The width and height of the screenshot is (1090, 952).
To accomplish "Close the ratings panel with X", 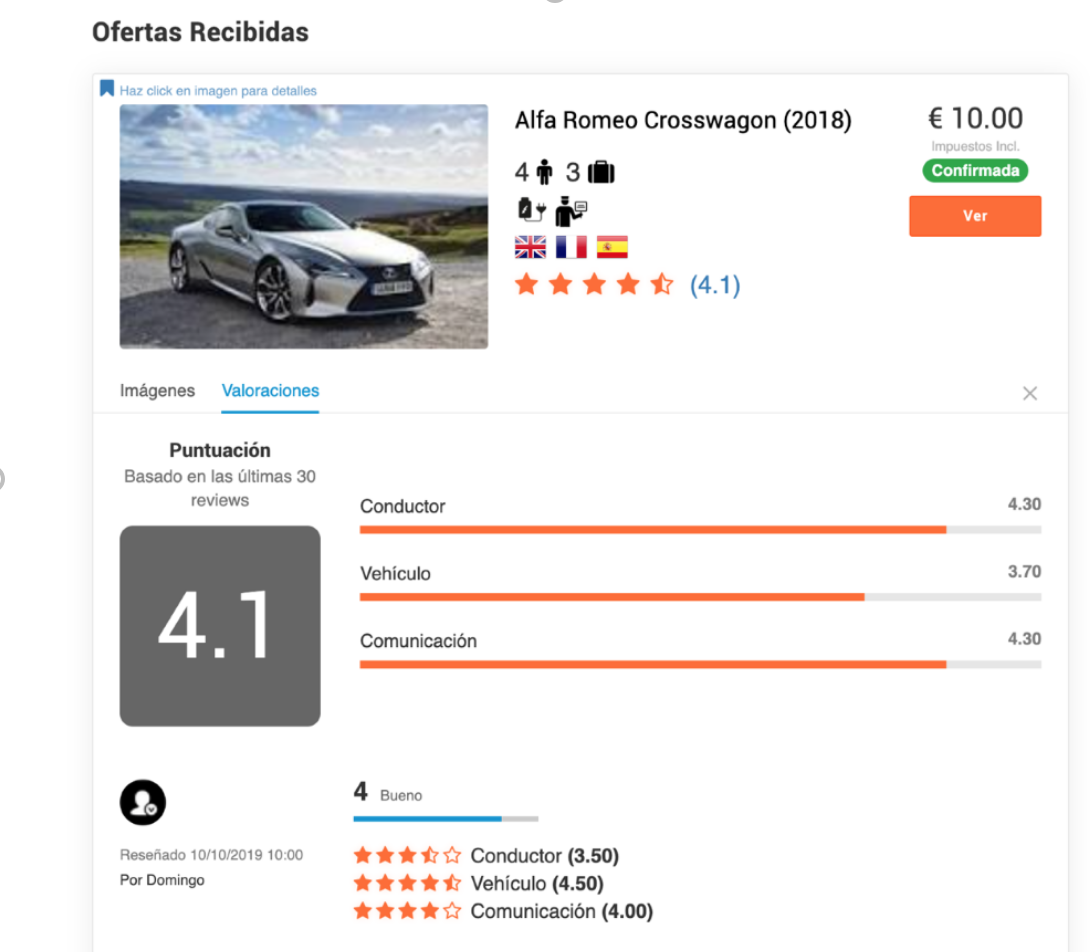I will [x=1030, y=393].
